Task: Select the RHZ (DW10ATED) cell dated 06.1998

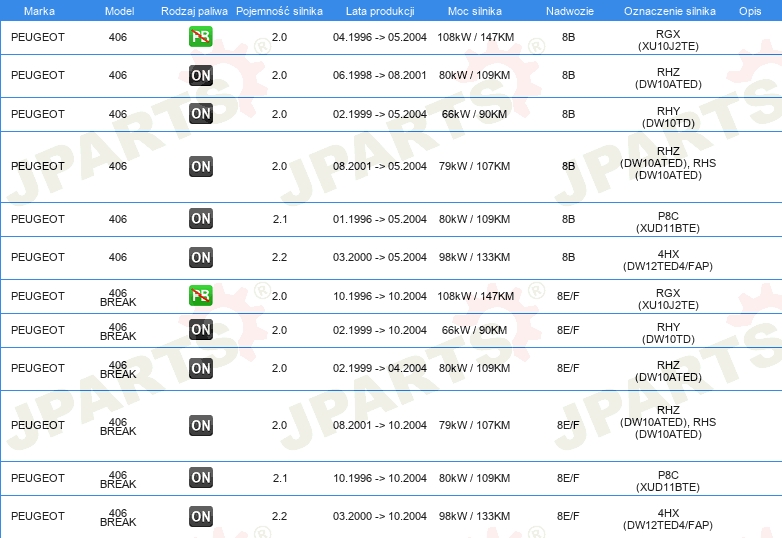Action: click(x=668, y=78)
